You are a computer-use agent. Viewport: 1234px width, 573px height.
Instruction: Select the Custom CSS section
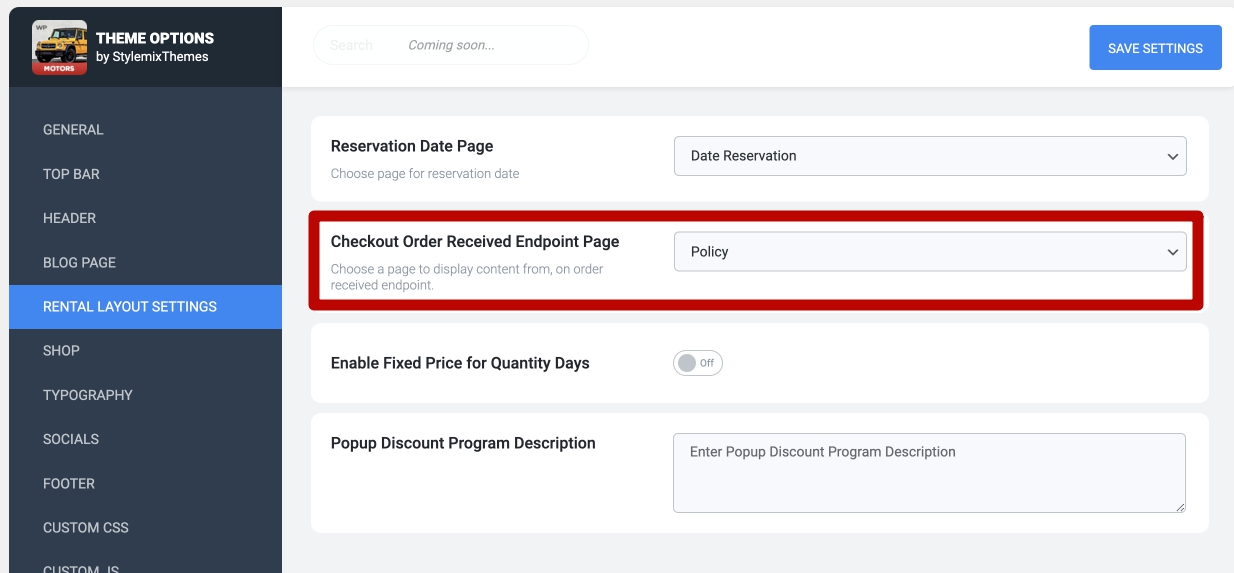[x=86, y=527]
